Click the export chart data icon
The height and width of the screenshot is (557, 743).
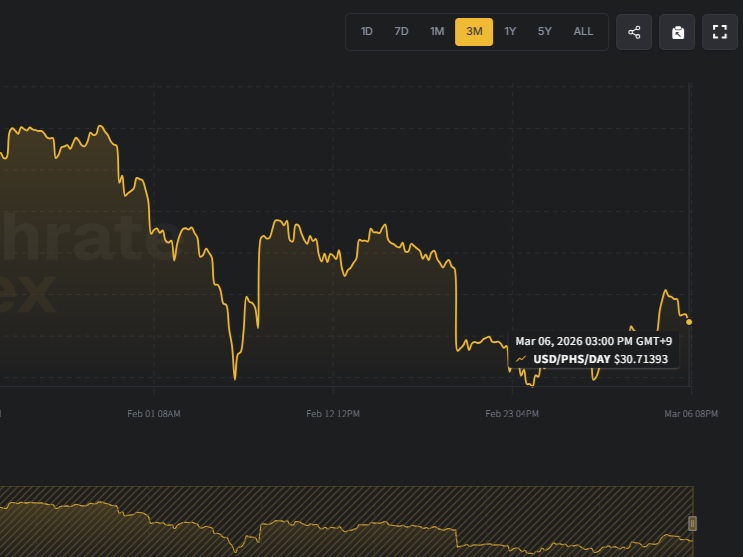[x=677, y=32]
